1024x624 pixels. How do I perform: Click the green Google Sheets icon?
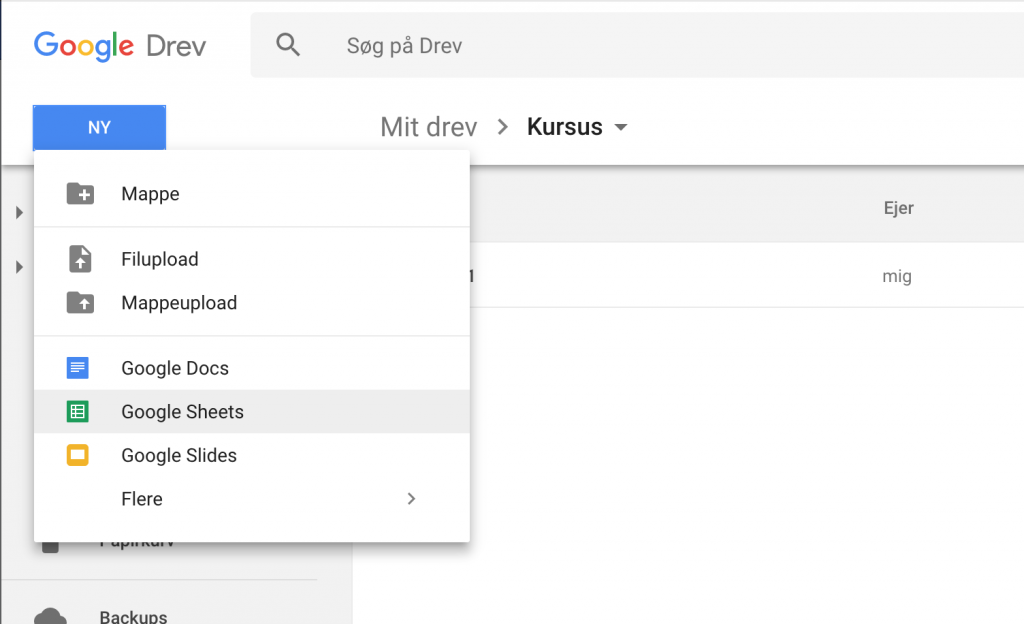click(78, 412)
